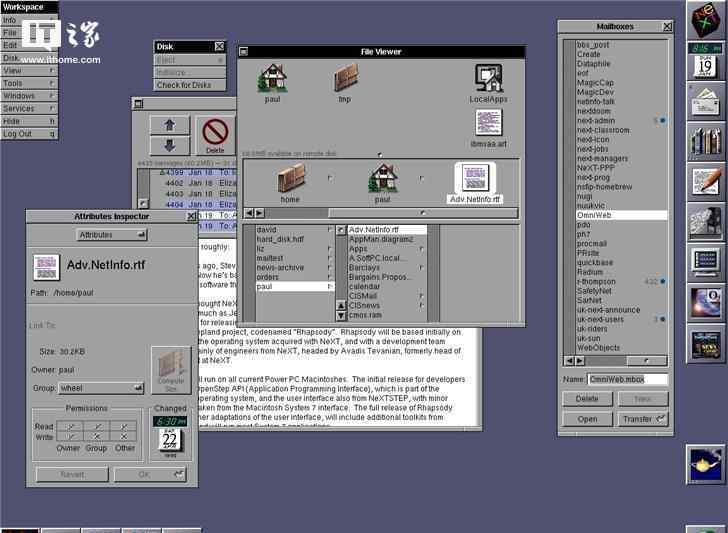Toggle Owner Write permission

click(x=70, y=436)
